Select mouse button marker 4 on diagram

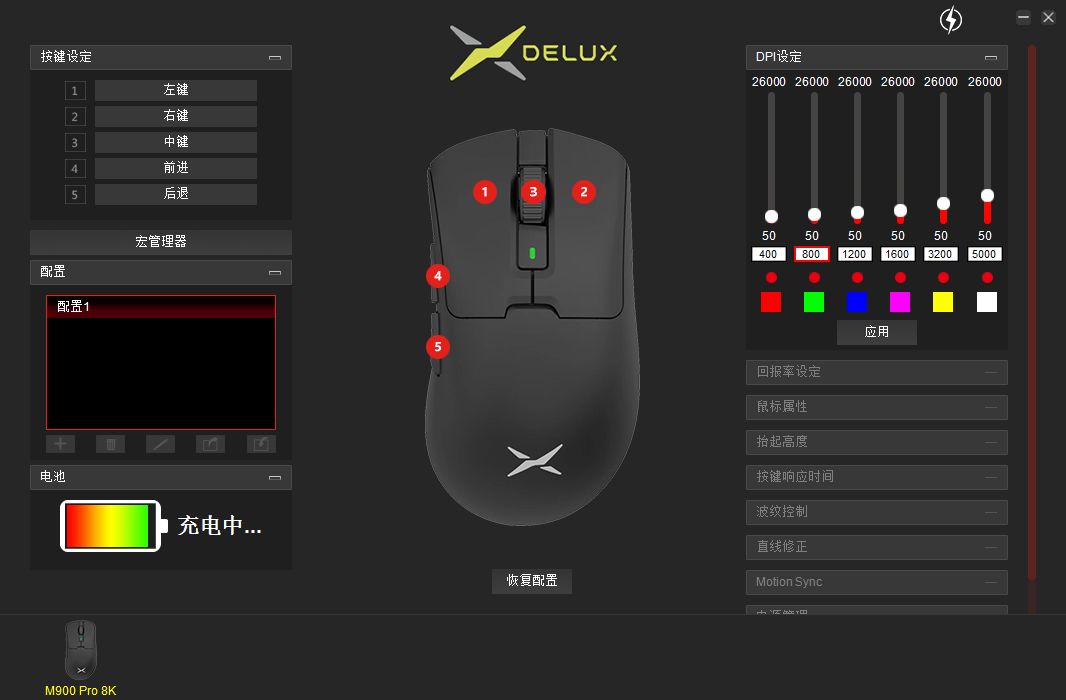pos(438,276)
